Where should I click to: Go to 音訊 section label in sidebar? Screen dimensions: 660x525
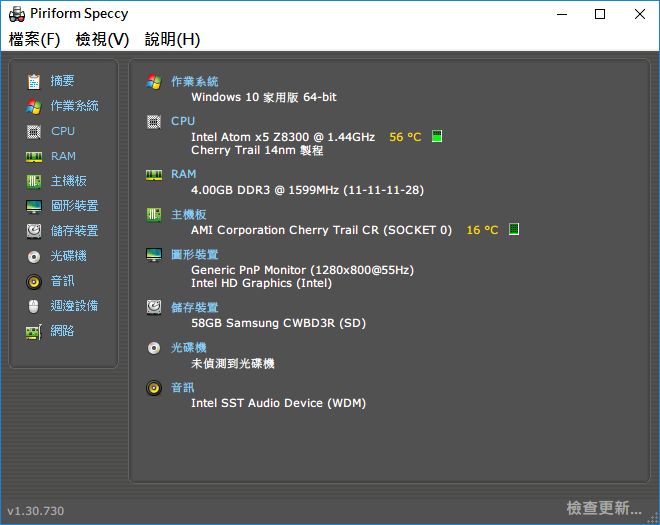(62, 281)
